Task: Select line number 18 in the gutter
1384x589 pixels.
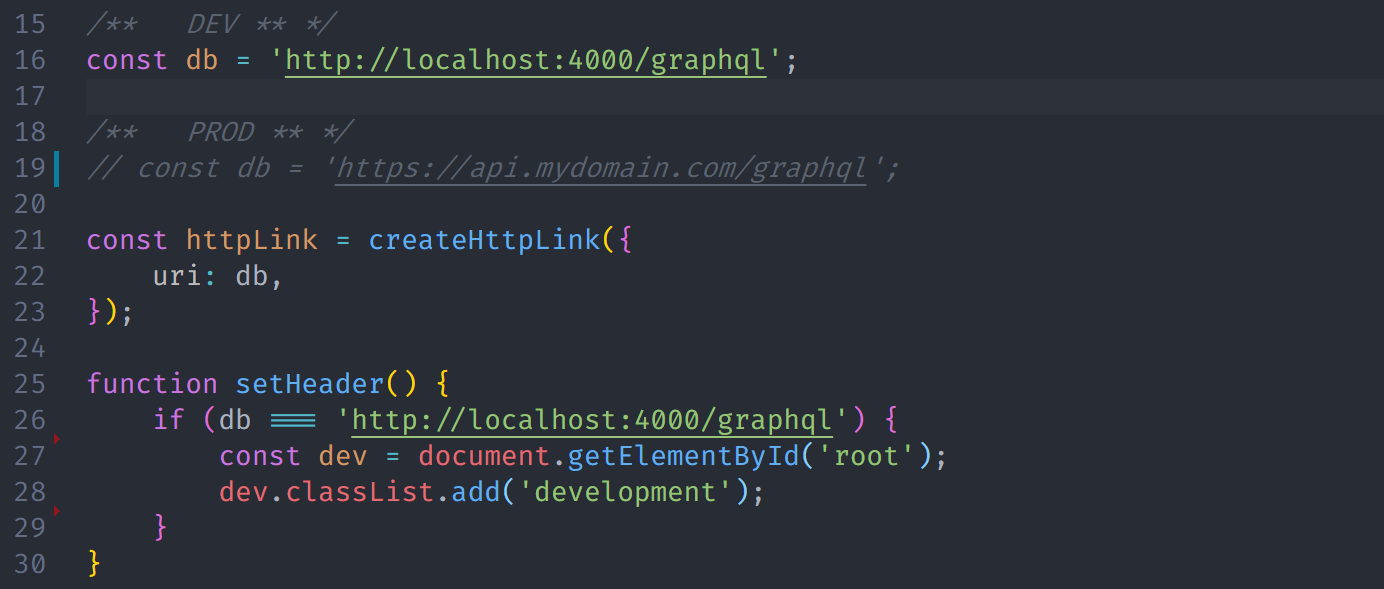Action: tap(31, 132)
